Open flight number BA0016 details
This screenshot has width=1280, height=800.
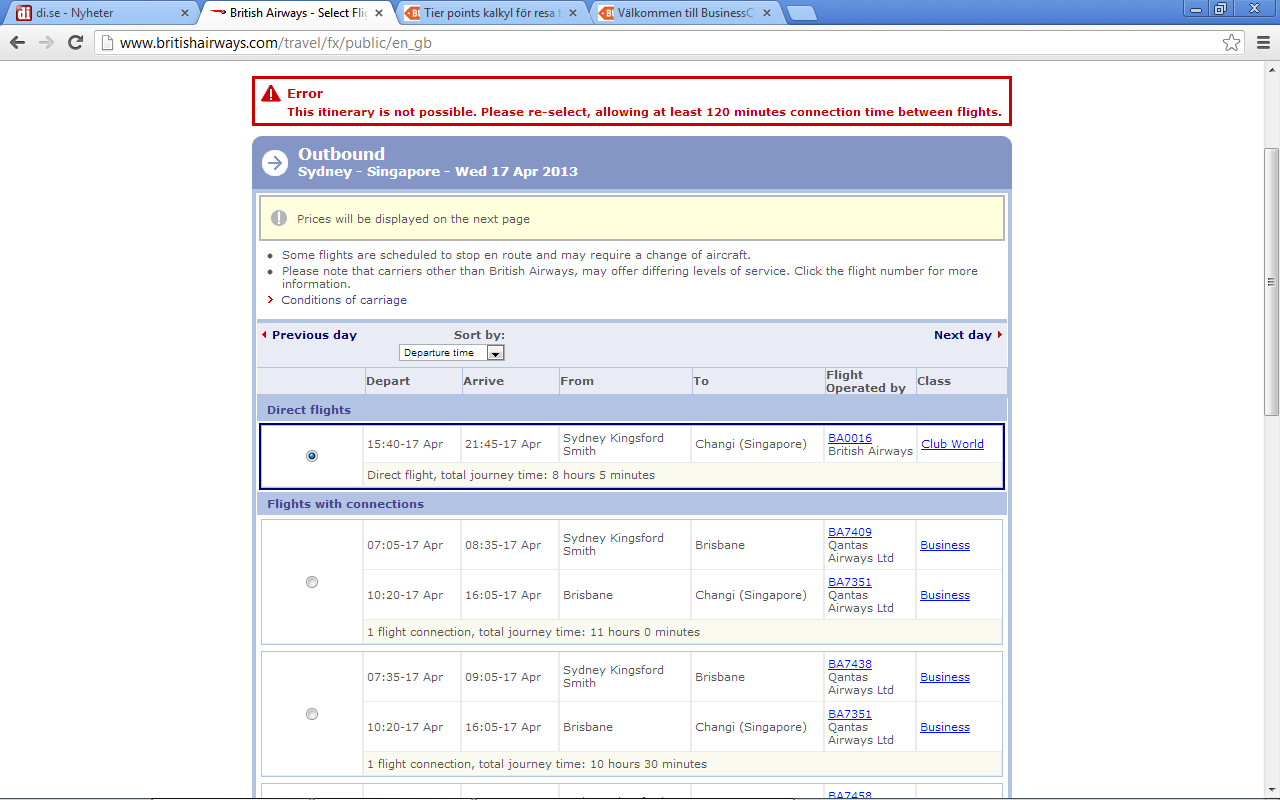(850, 438)
